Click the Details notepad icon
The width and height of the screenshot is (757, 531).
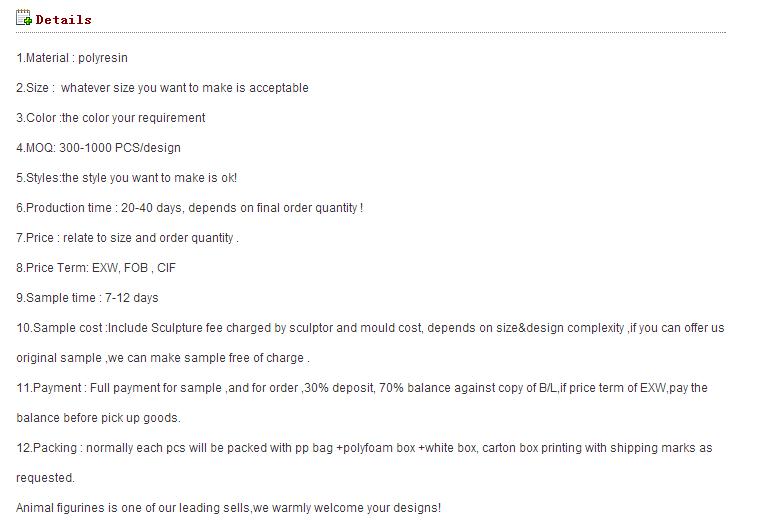tap(24, 18)
